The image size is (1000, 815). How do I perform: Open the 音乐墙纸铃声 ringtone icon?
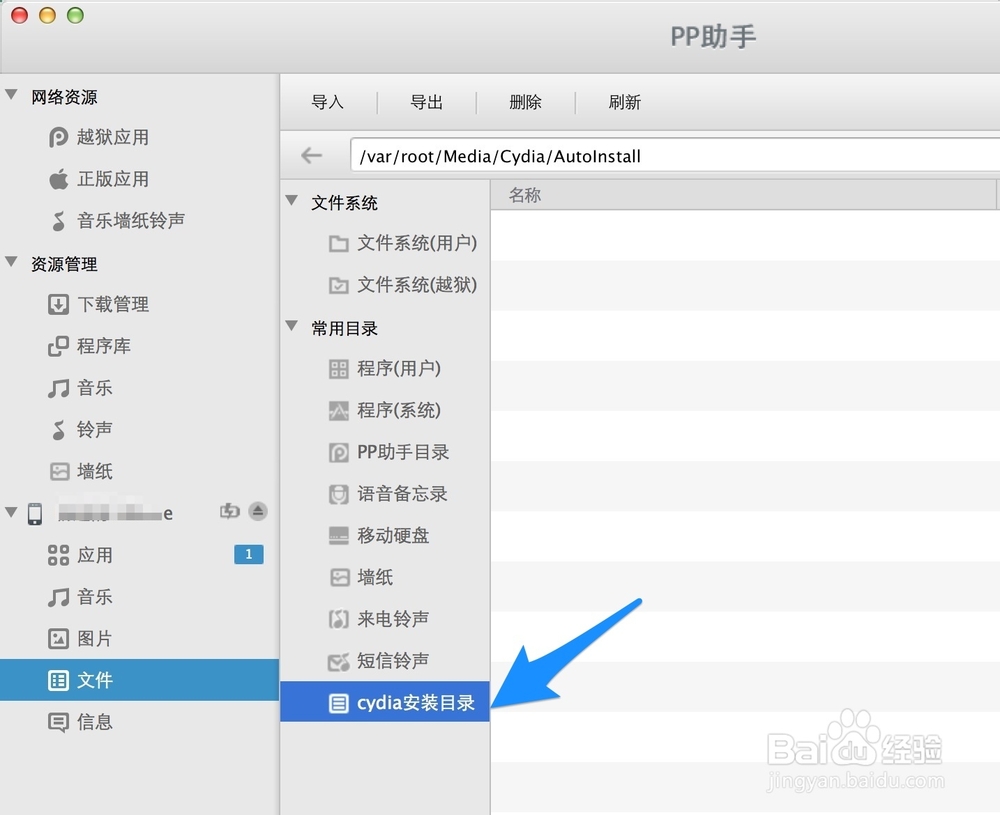click(x=58, y=221)
